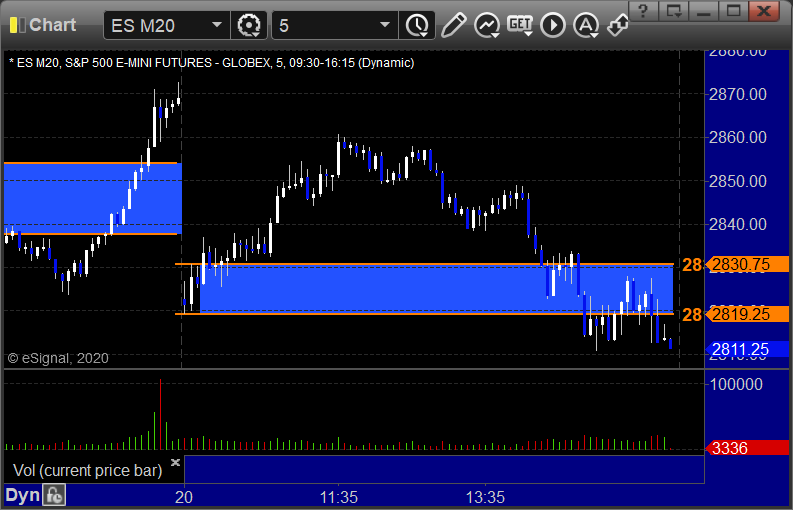Open the window options pop-out icon
The width and height of the screenshot is (793, 510).
click(674, 10)
